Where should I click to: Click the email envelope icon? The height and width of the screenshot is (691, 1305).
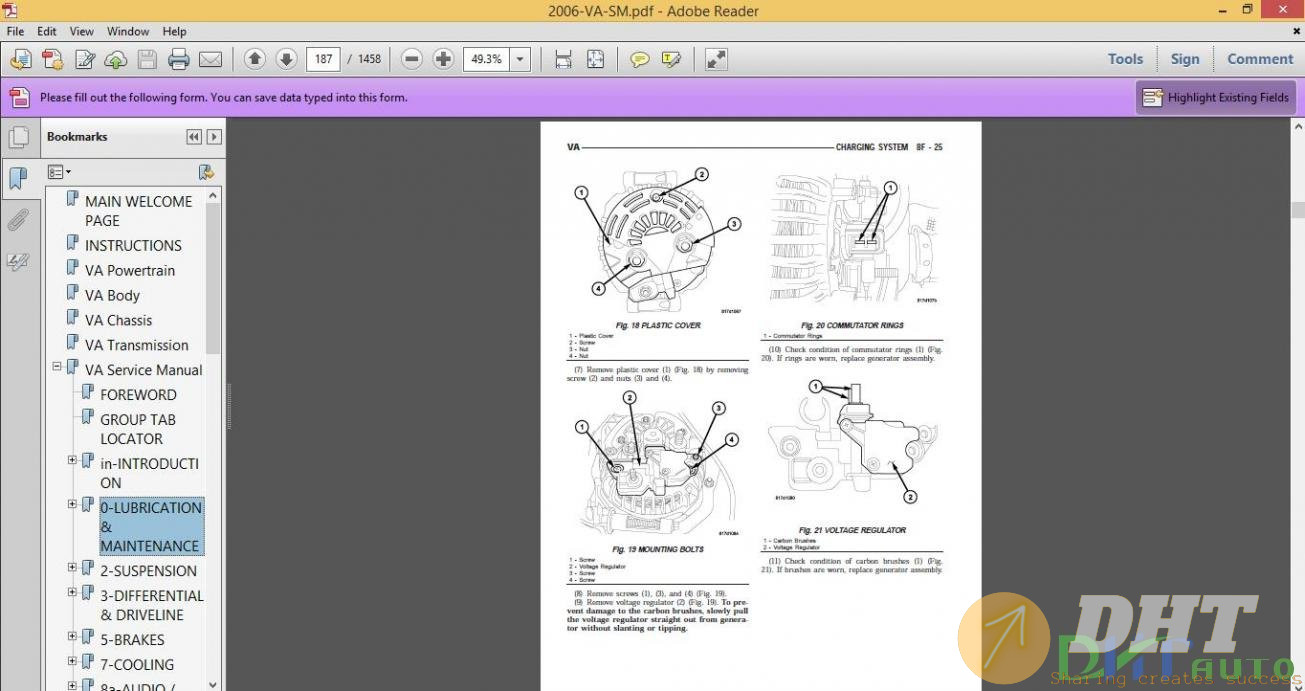tap(210, 59)
